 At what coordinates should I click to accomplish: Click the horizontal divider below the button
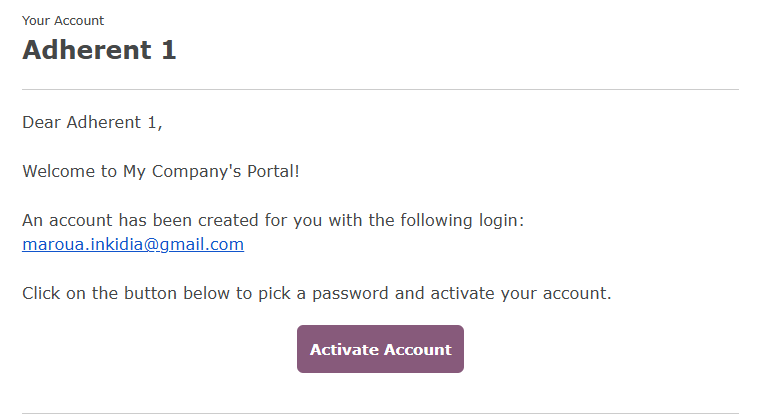tap(380, 413)
